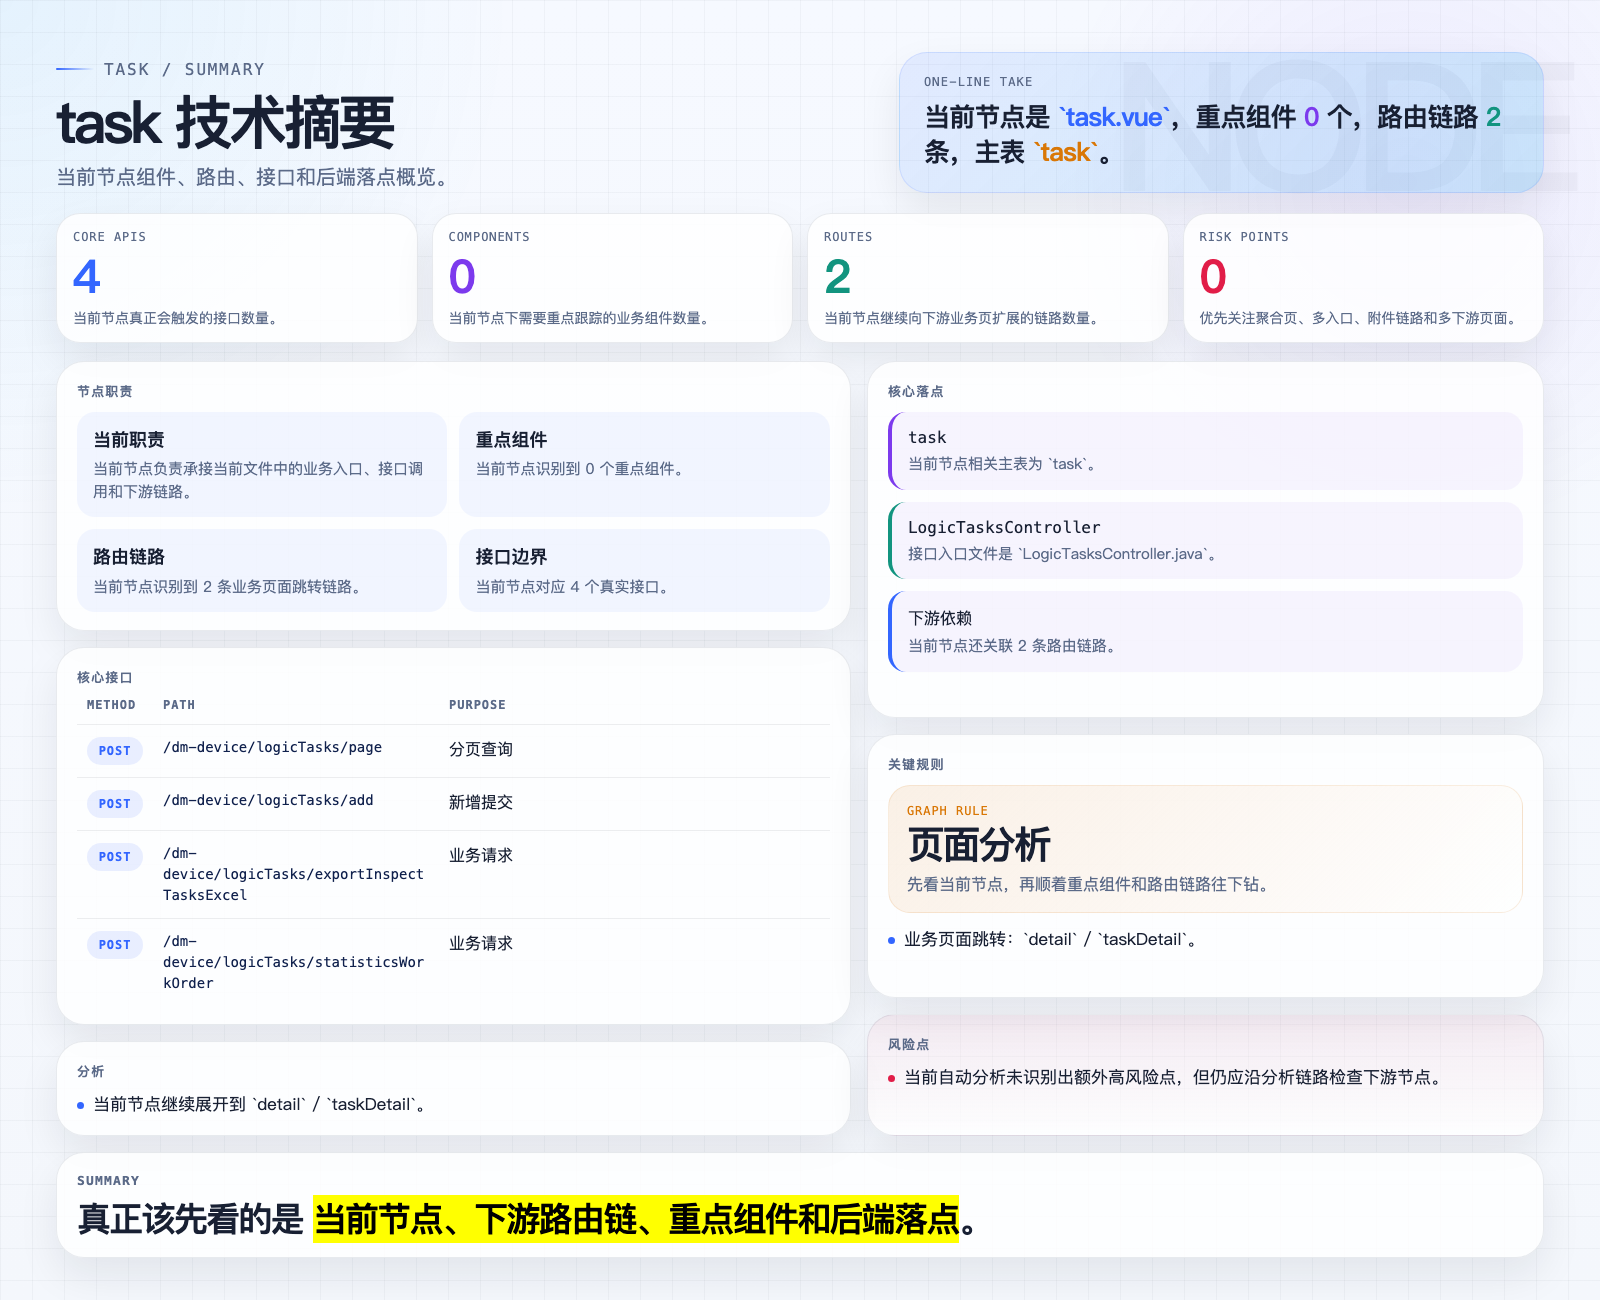Click the 业务页面跳转 rule bullet

click(x=1050, y=939)
